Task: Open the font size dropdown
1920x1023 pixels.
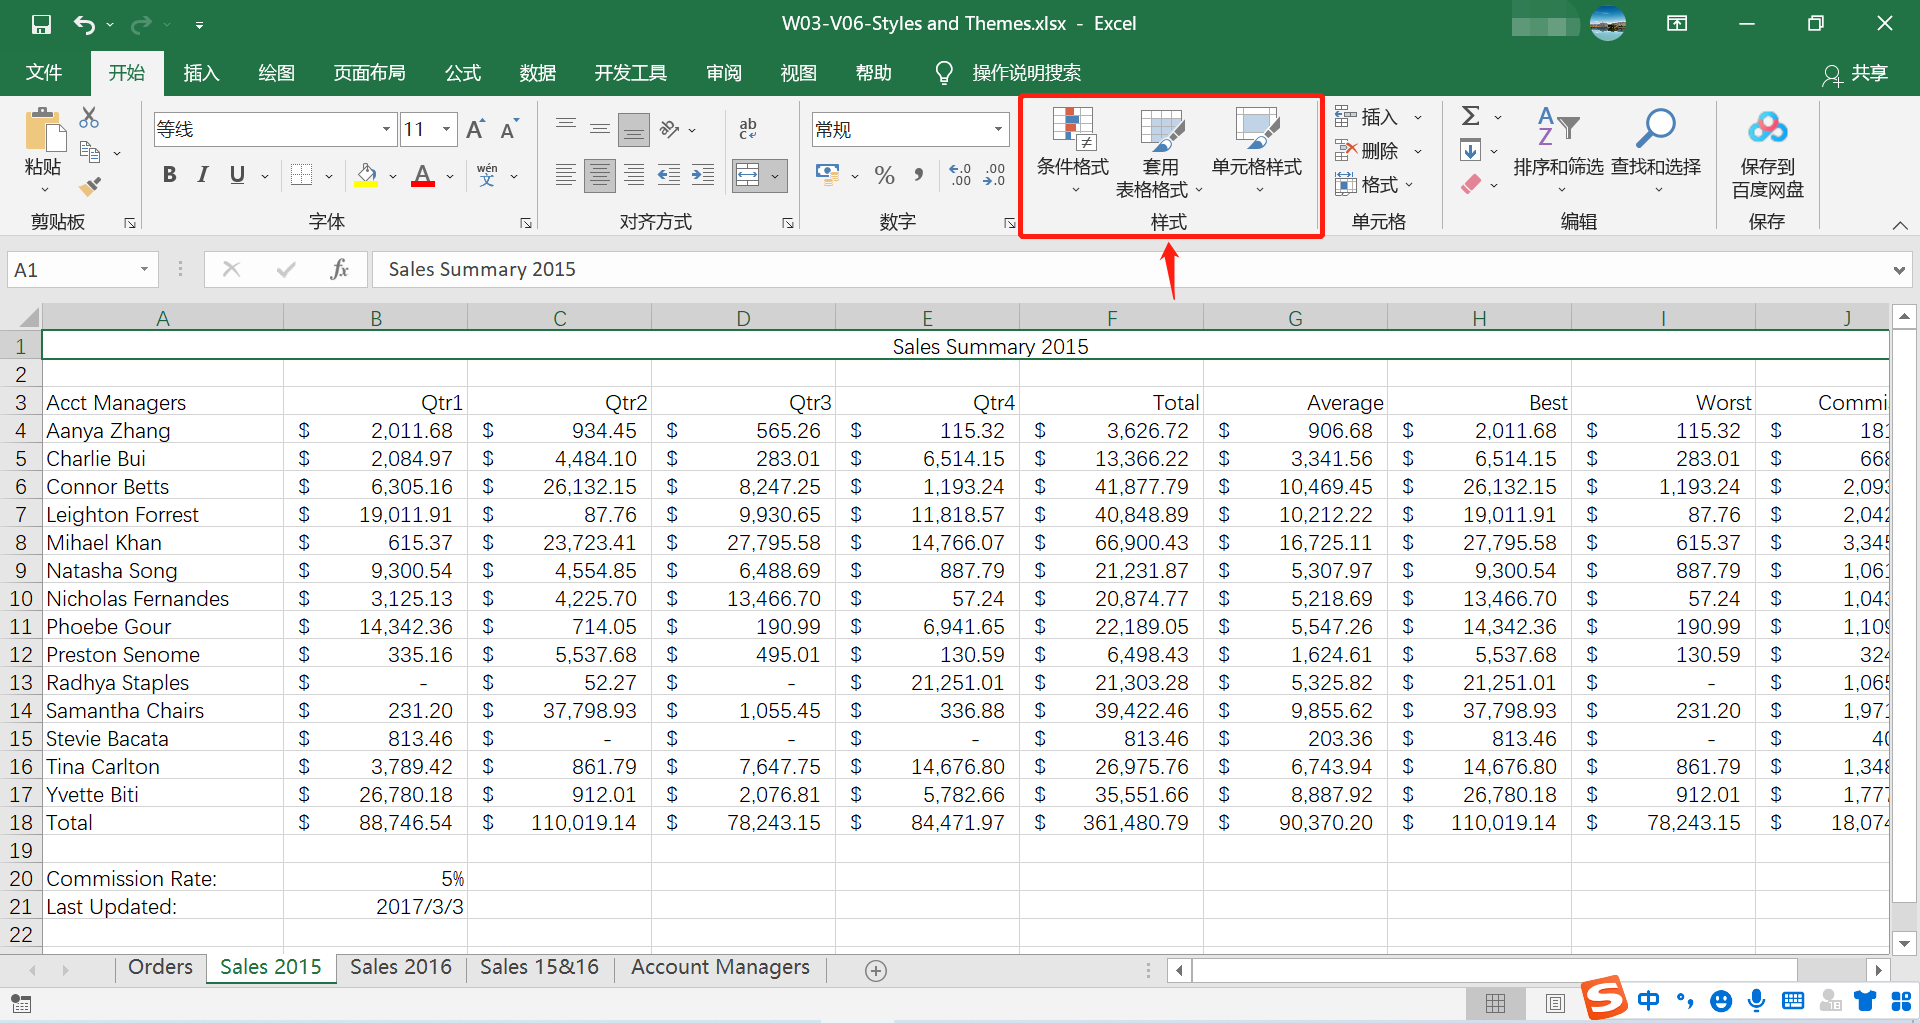Action: (446, 129)
